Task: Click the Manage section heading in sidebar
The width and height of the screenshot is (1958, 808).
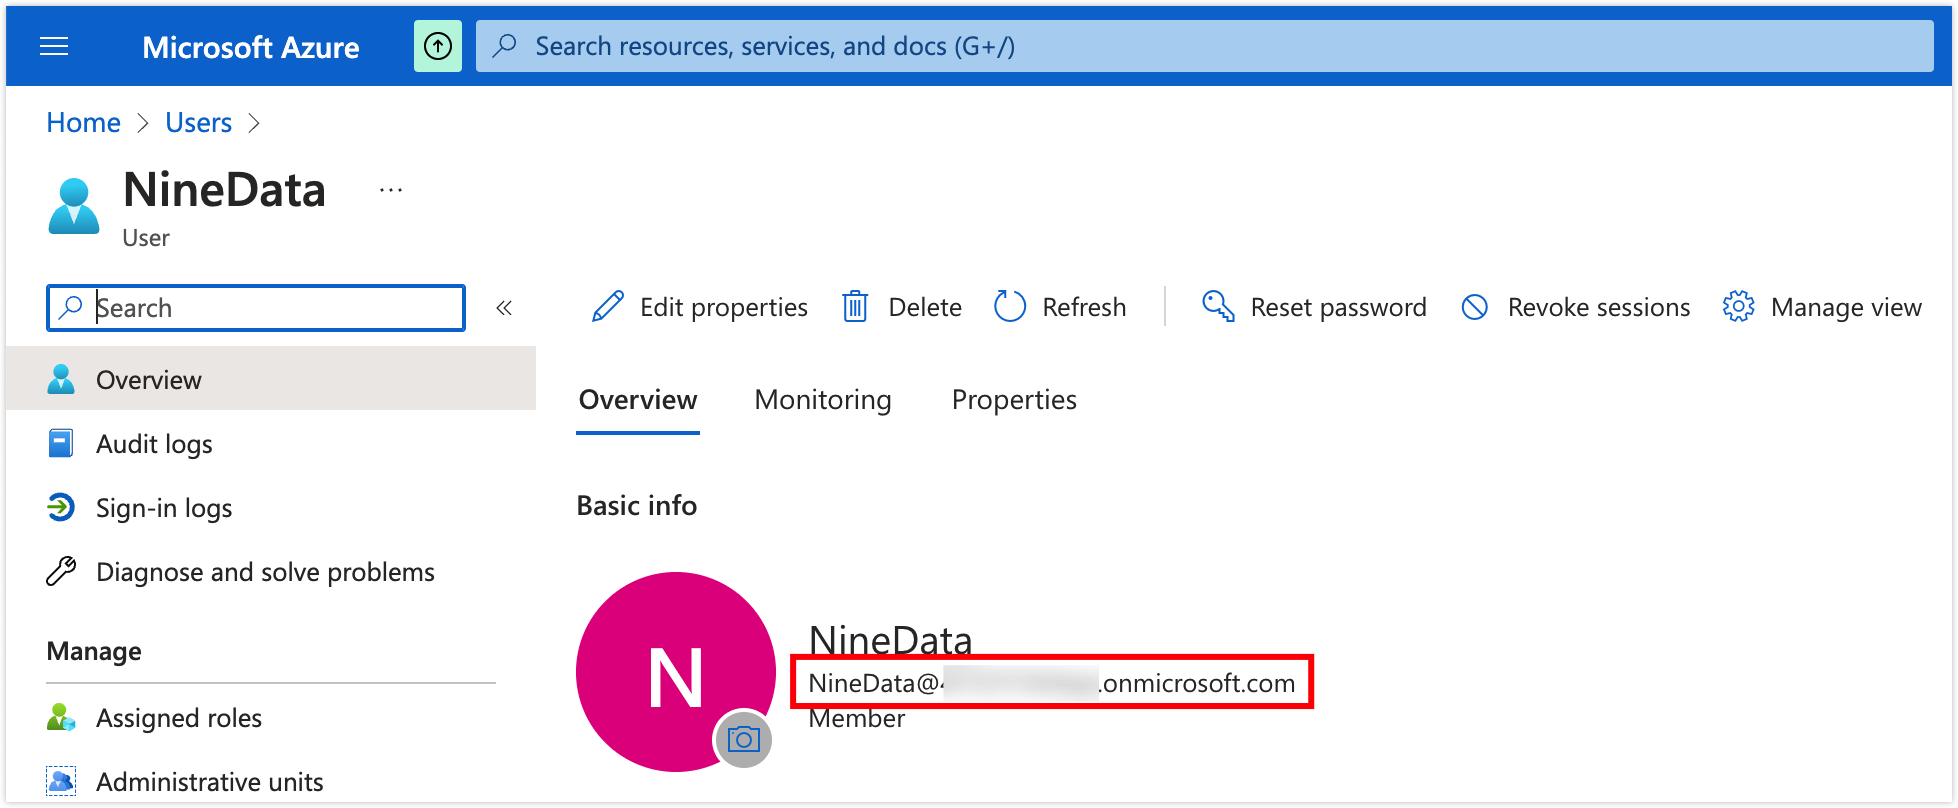Action: click(x=94, y=651)
